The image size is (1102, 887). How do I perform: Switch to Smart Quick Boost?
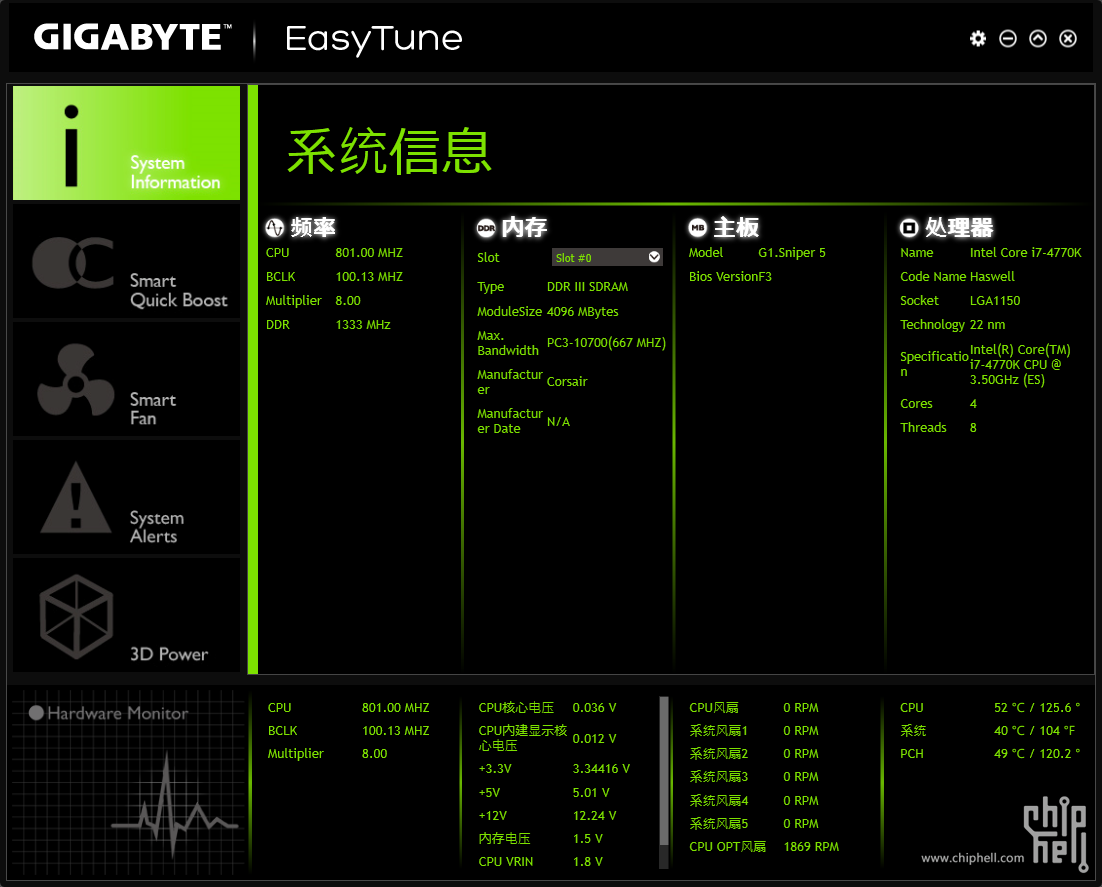[x=127, y=261]
